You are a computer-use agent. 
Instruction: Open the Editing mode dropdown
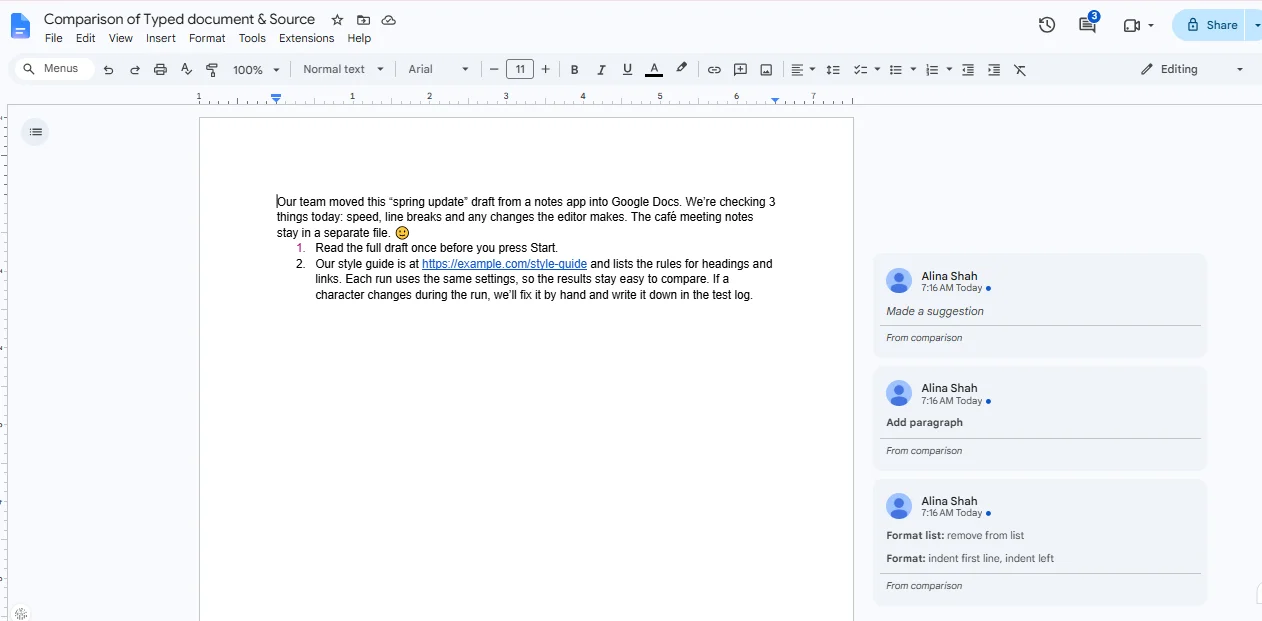[x=1193, y=69]
